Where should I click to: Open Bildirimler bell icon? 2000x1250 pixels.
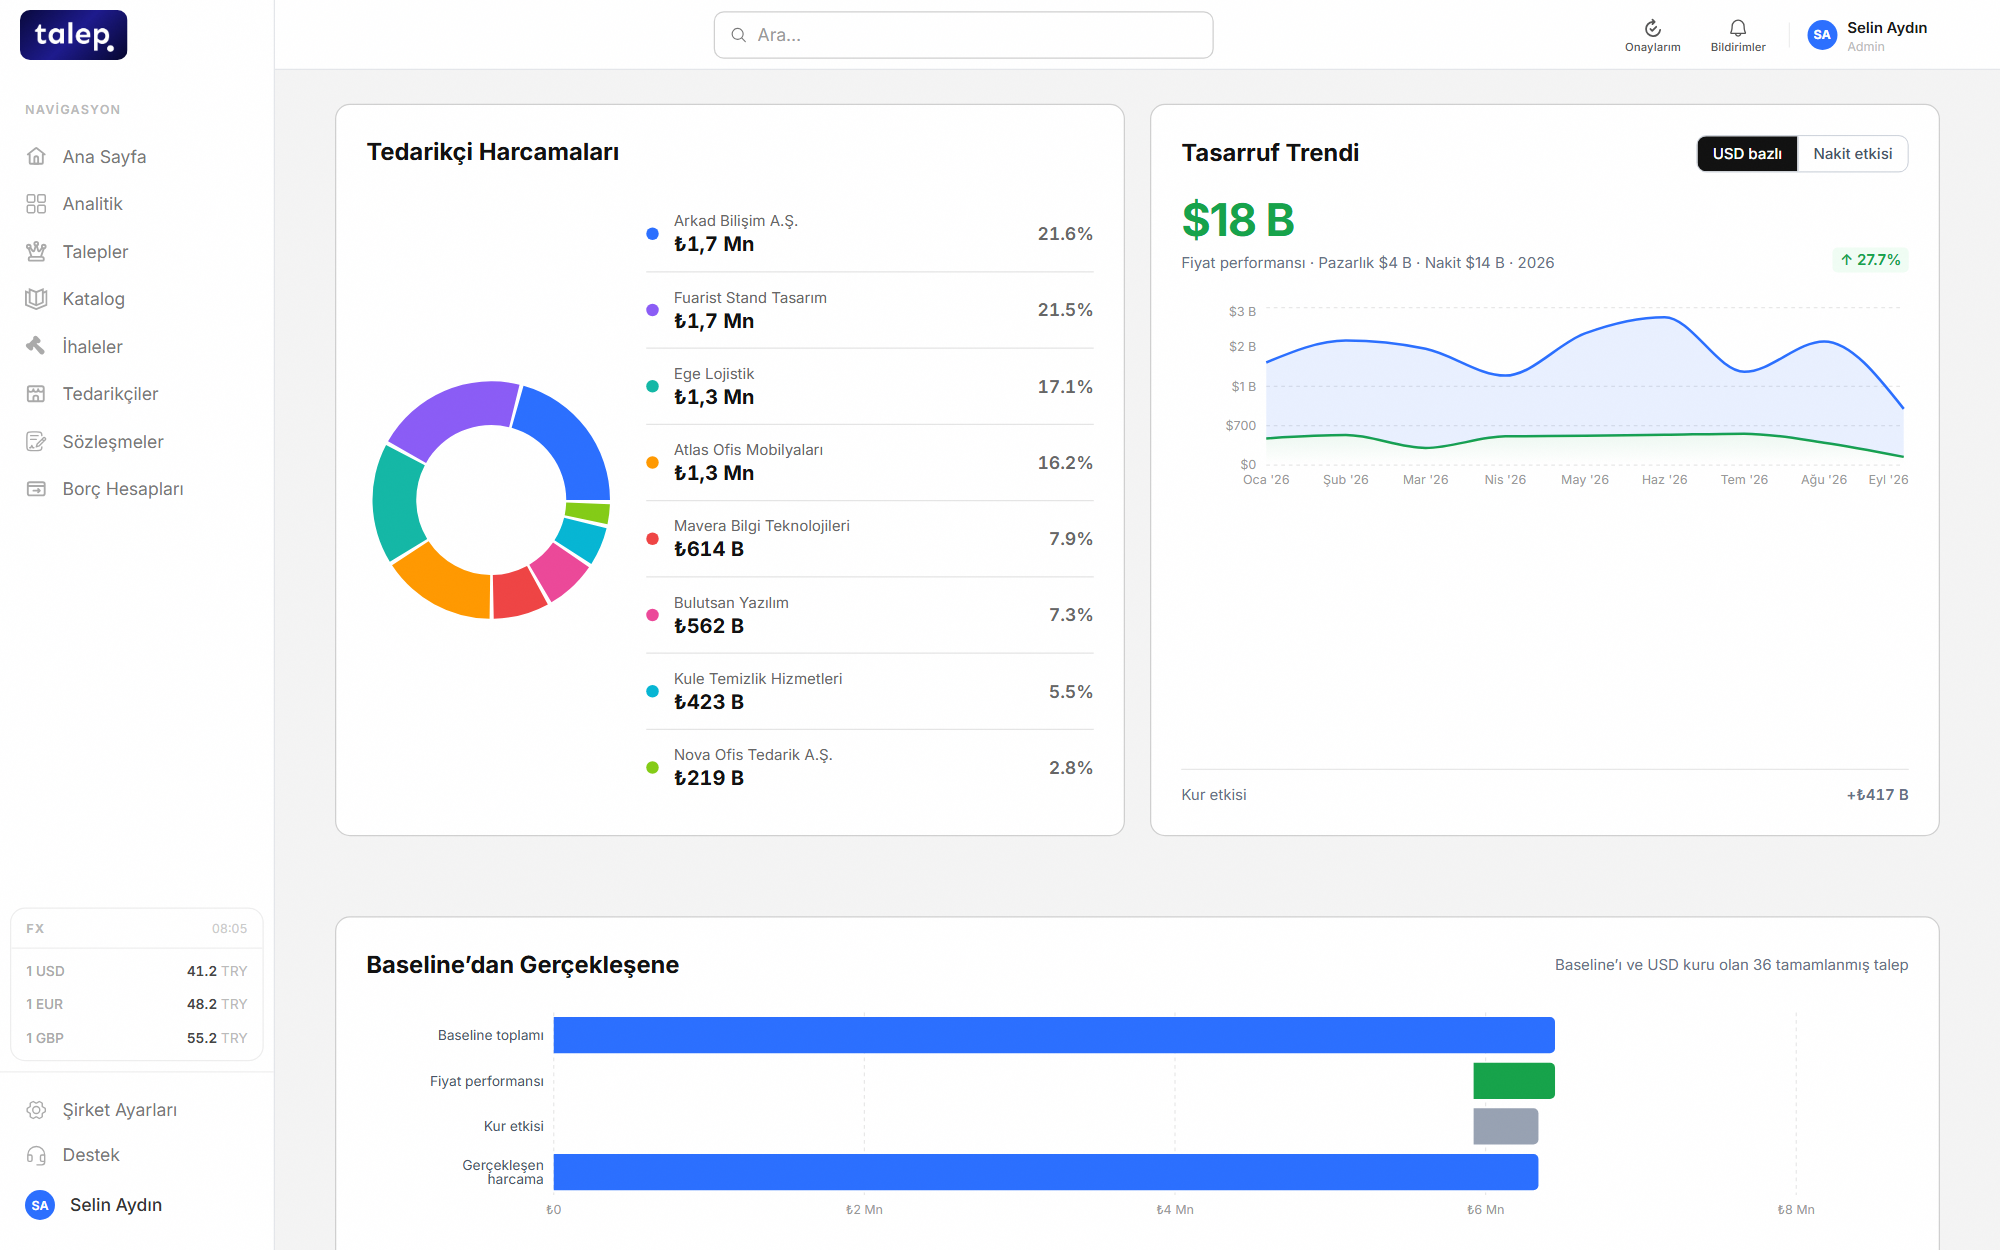pos(1738,28)
